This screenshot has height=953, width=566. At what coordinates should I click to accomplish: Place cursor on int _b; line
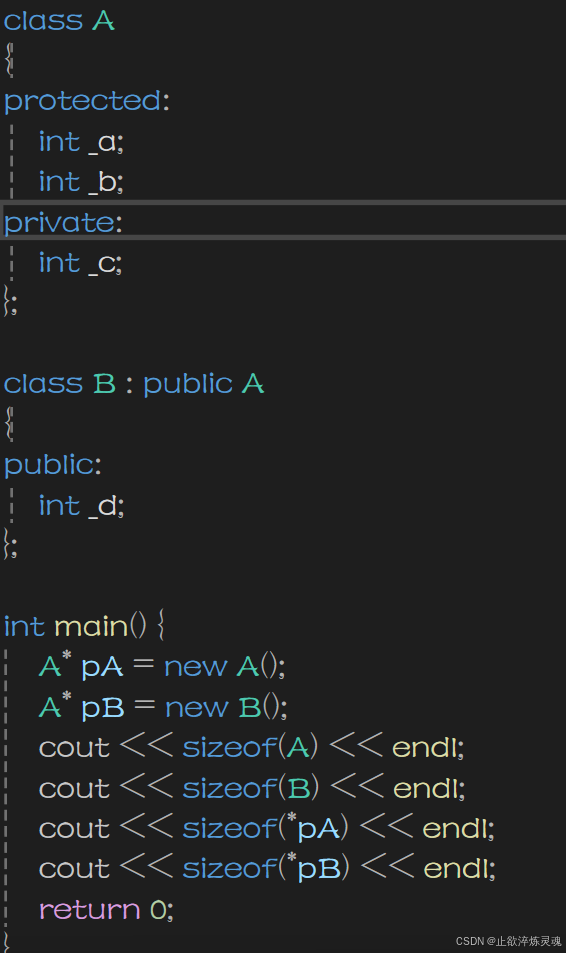pos(81,182)
